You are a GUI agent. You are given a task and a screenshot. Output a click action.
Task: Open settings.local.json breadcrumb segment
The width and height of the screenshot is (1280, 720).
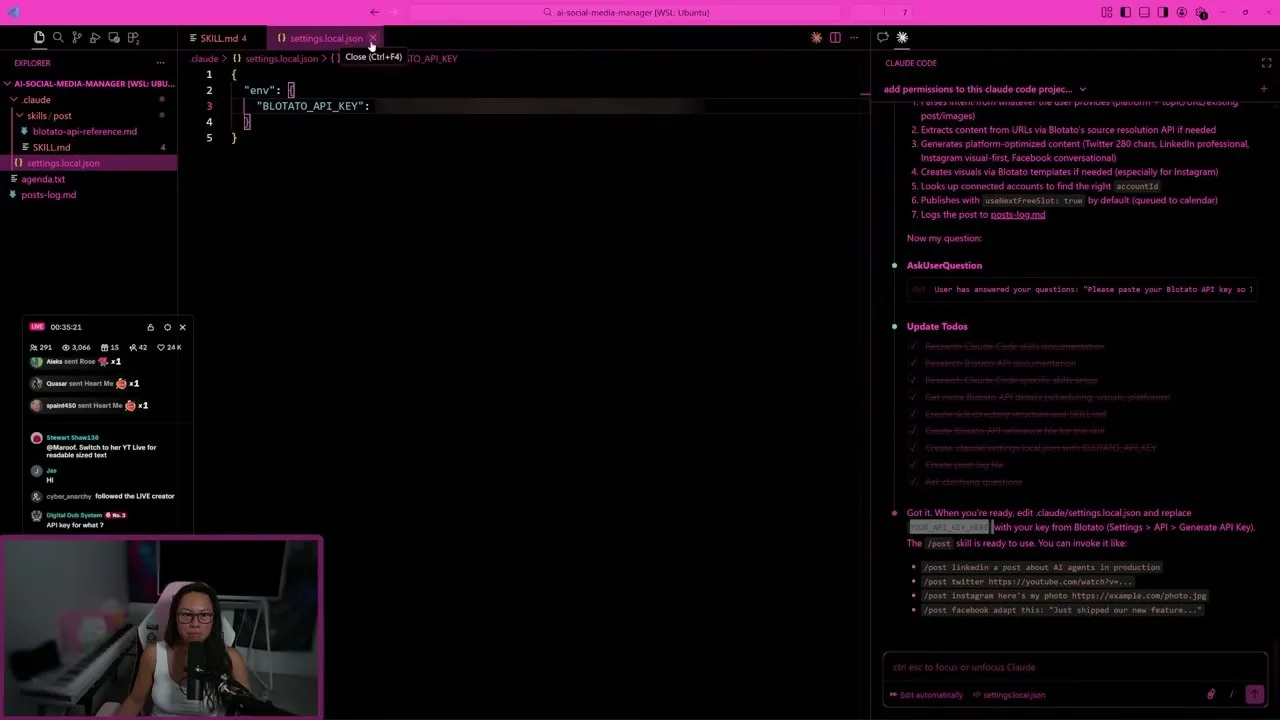275,58
